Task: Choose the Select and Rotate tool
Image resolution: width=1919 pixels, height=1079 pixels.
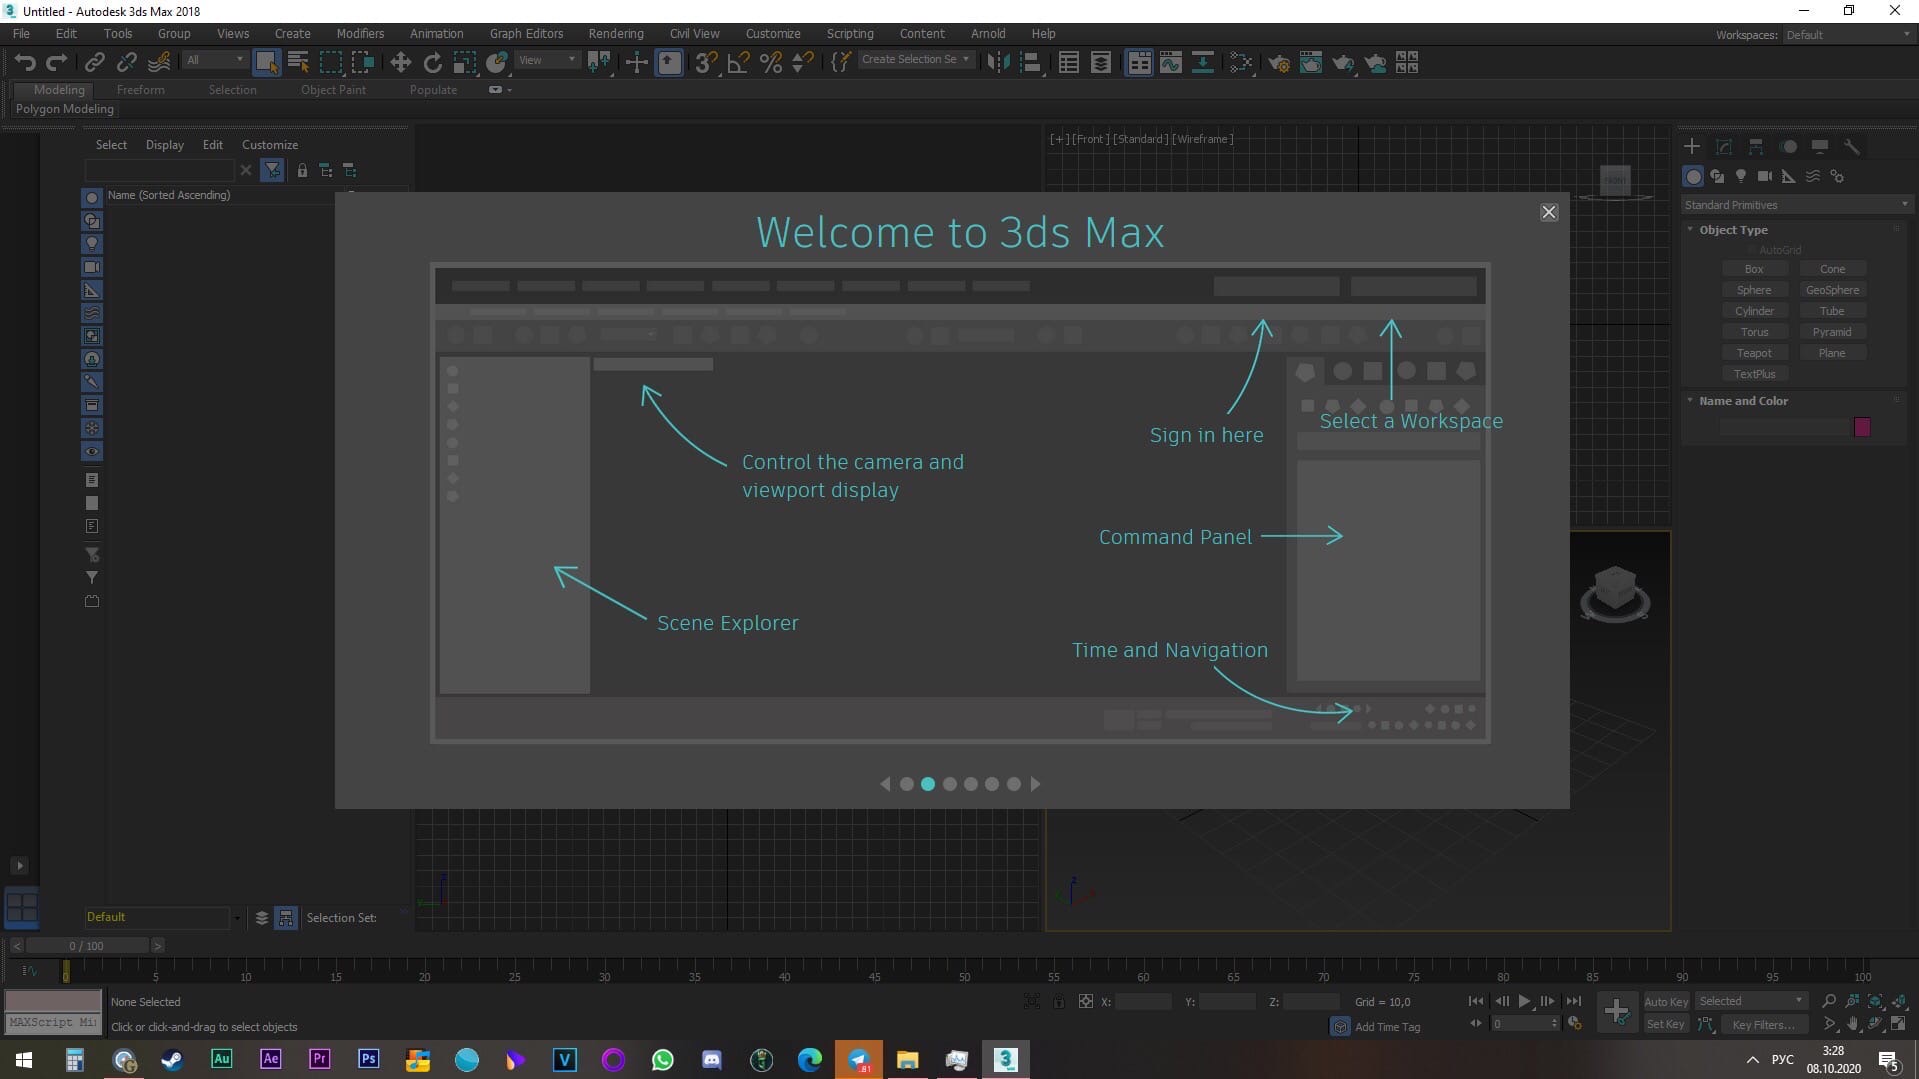Action: tap(432, 62)
